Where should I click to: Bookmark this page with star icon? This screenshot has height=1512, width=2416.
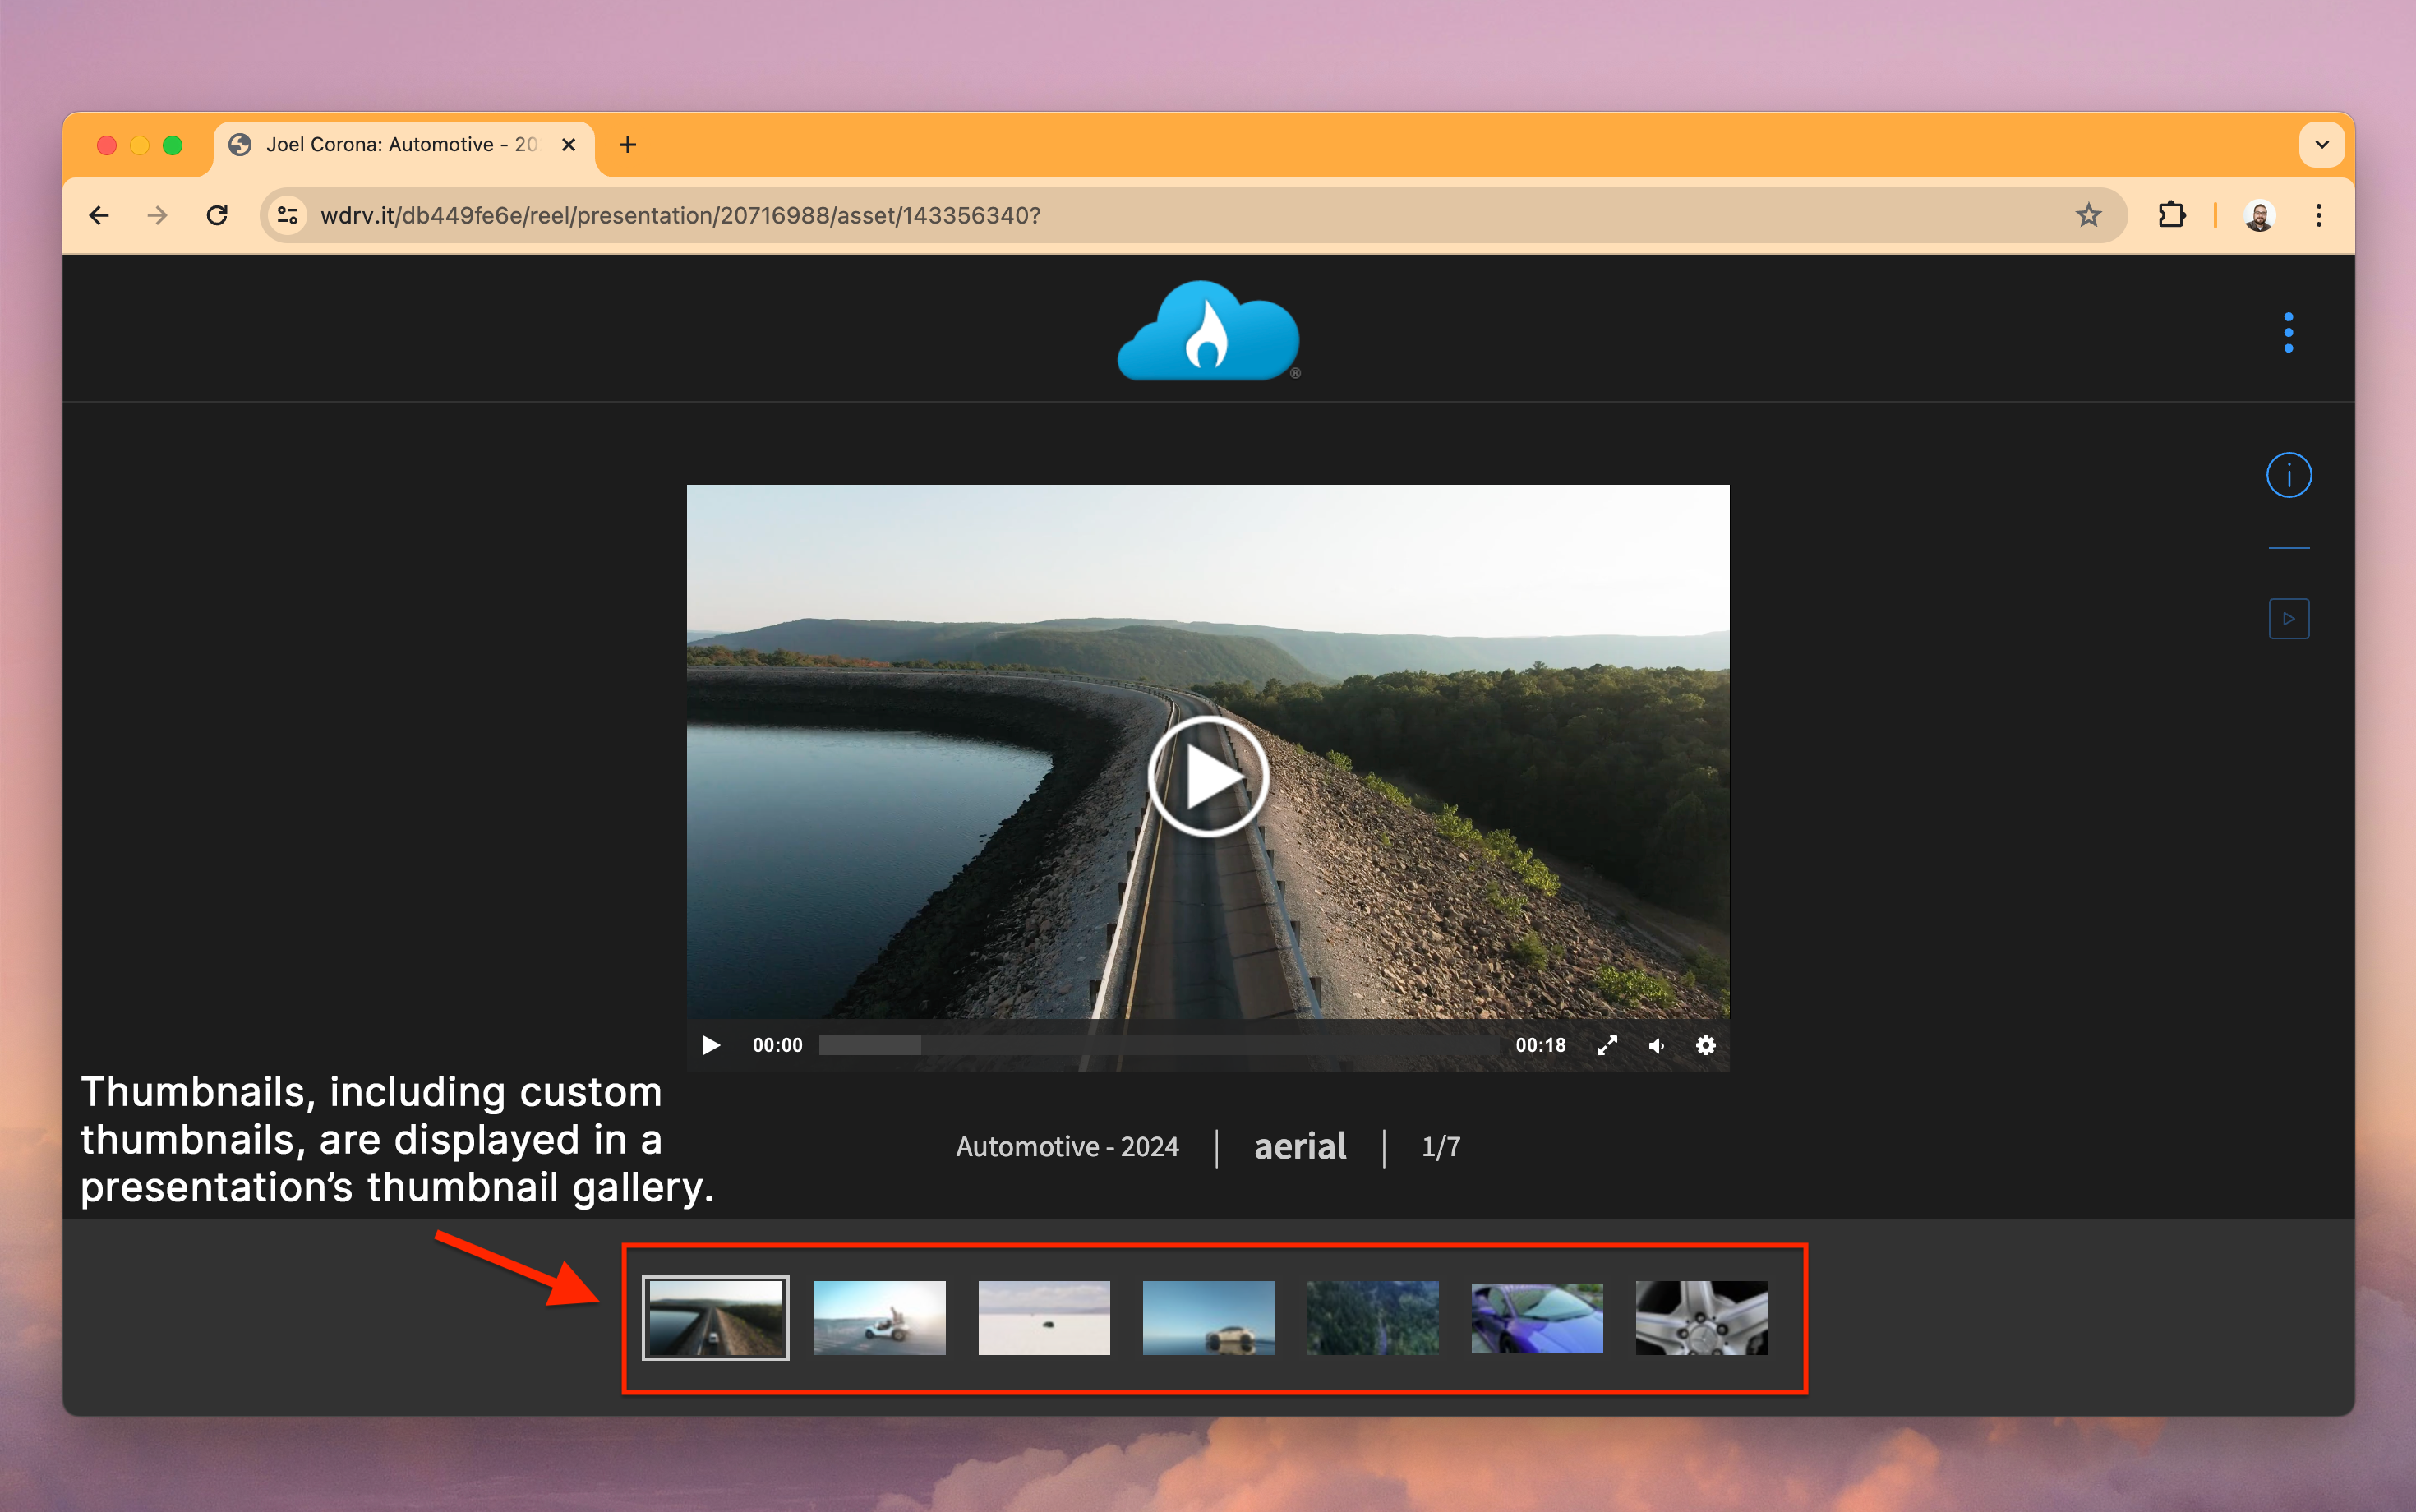pyautogui.click(x=2088, y=215)
